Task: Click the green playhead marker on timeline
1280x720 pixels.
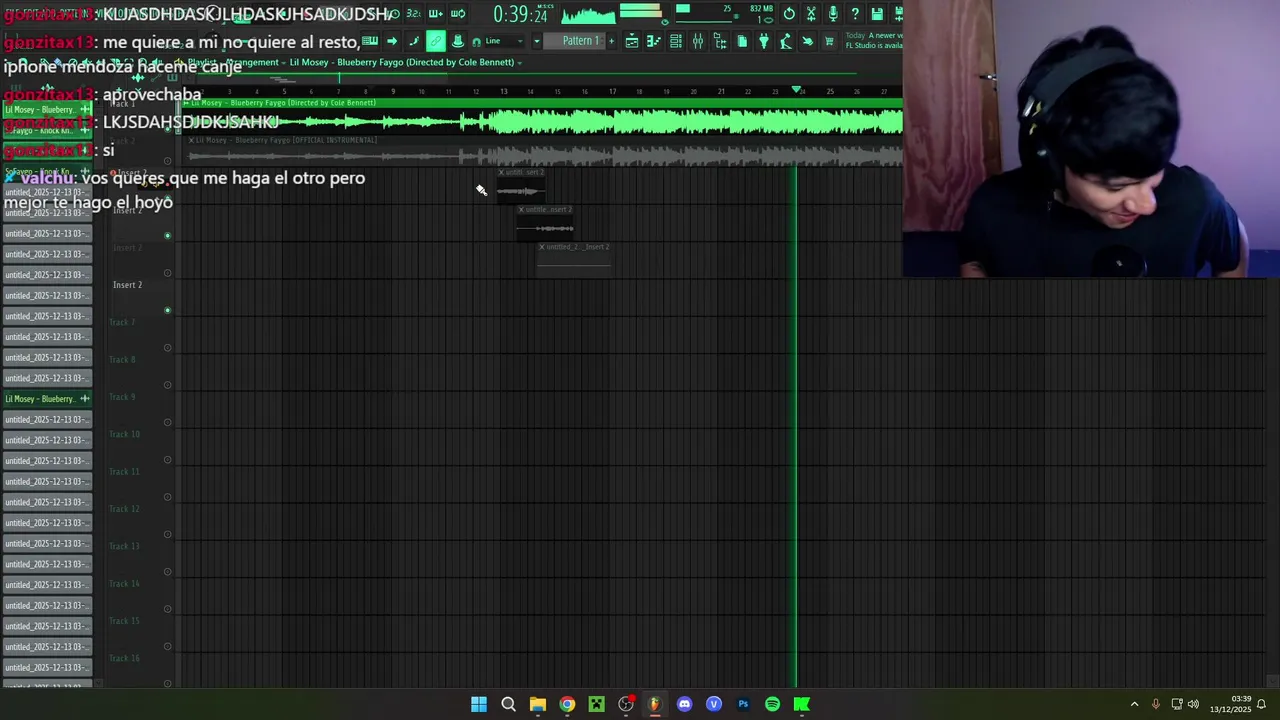Action: point(797,90)
